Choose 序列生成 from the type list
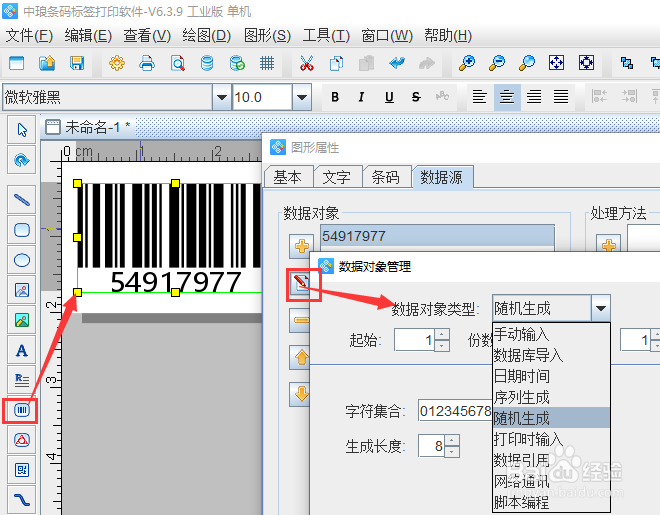 coord(551,397)
